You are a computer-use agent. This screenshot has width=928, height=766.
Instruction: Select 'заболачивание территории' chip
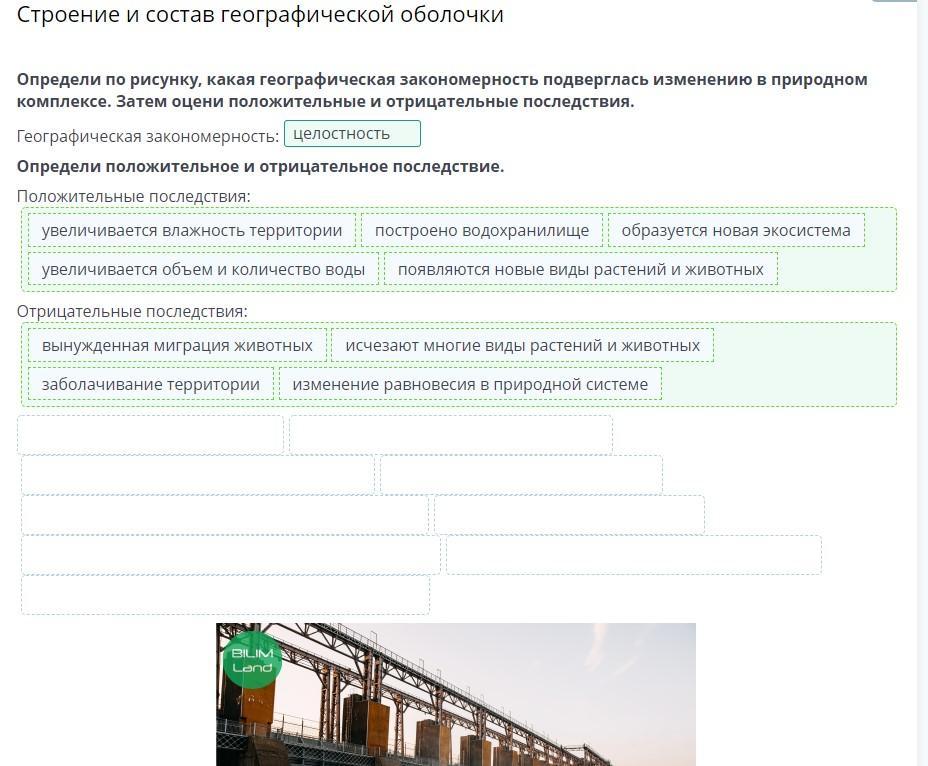click(150, 384)
